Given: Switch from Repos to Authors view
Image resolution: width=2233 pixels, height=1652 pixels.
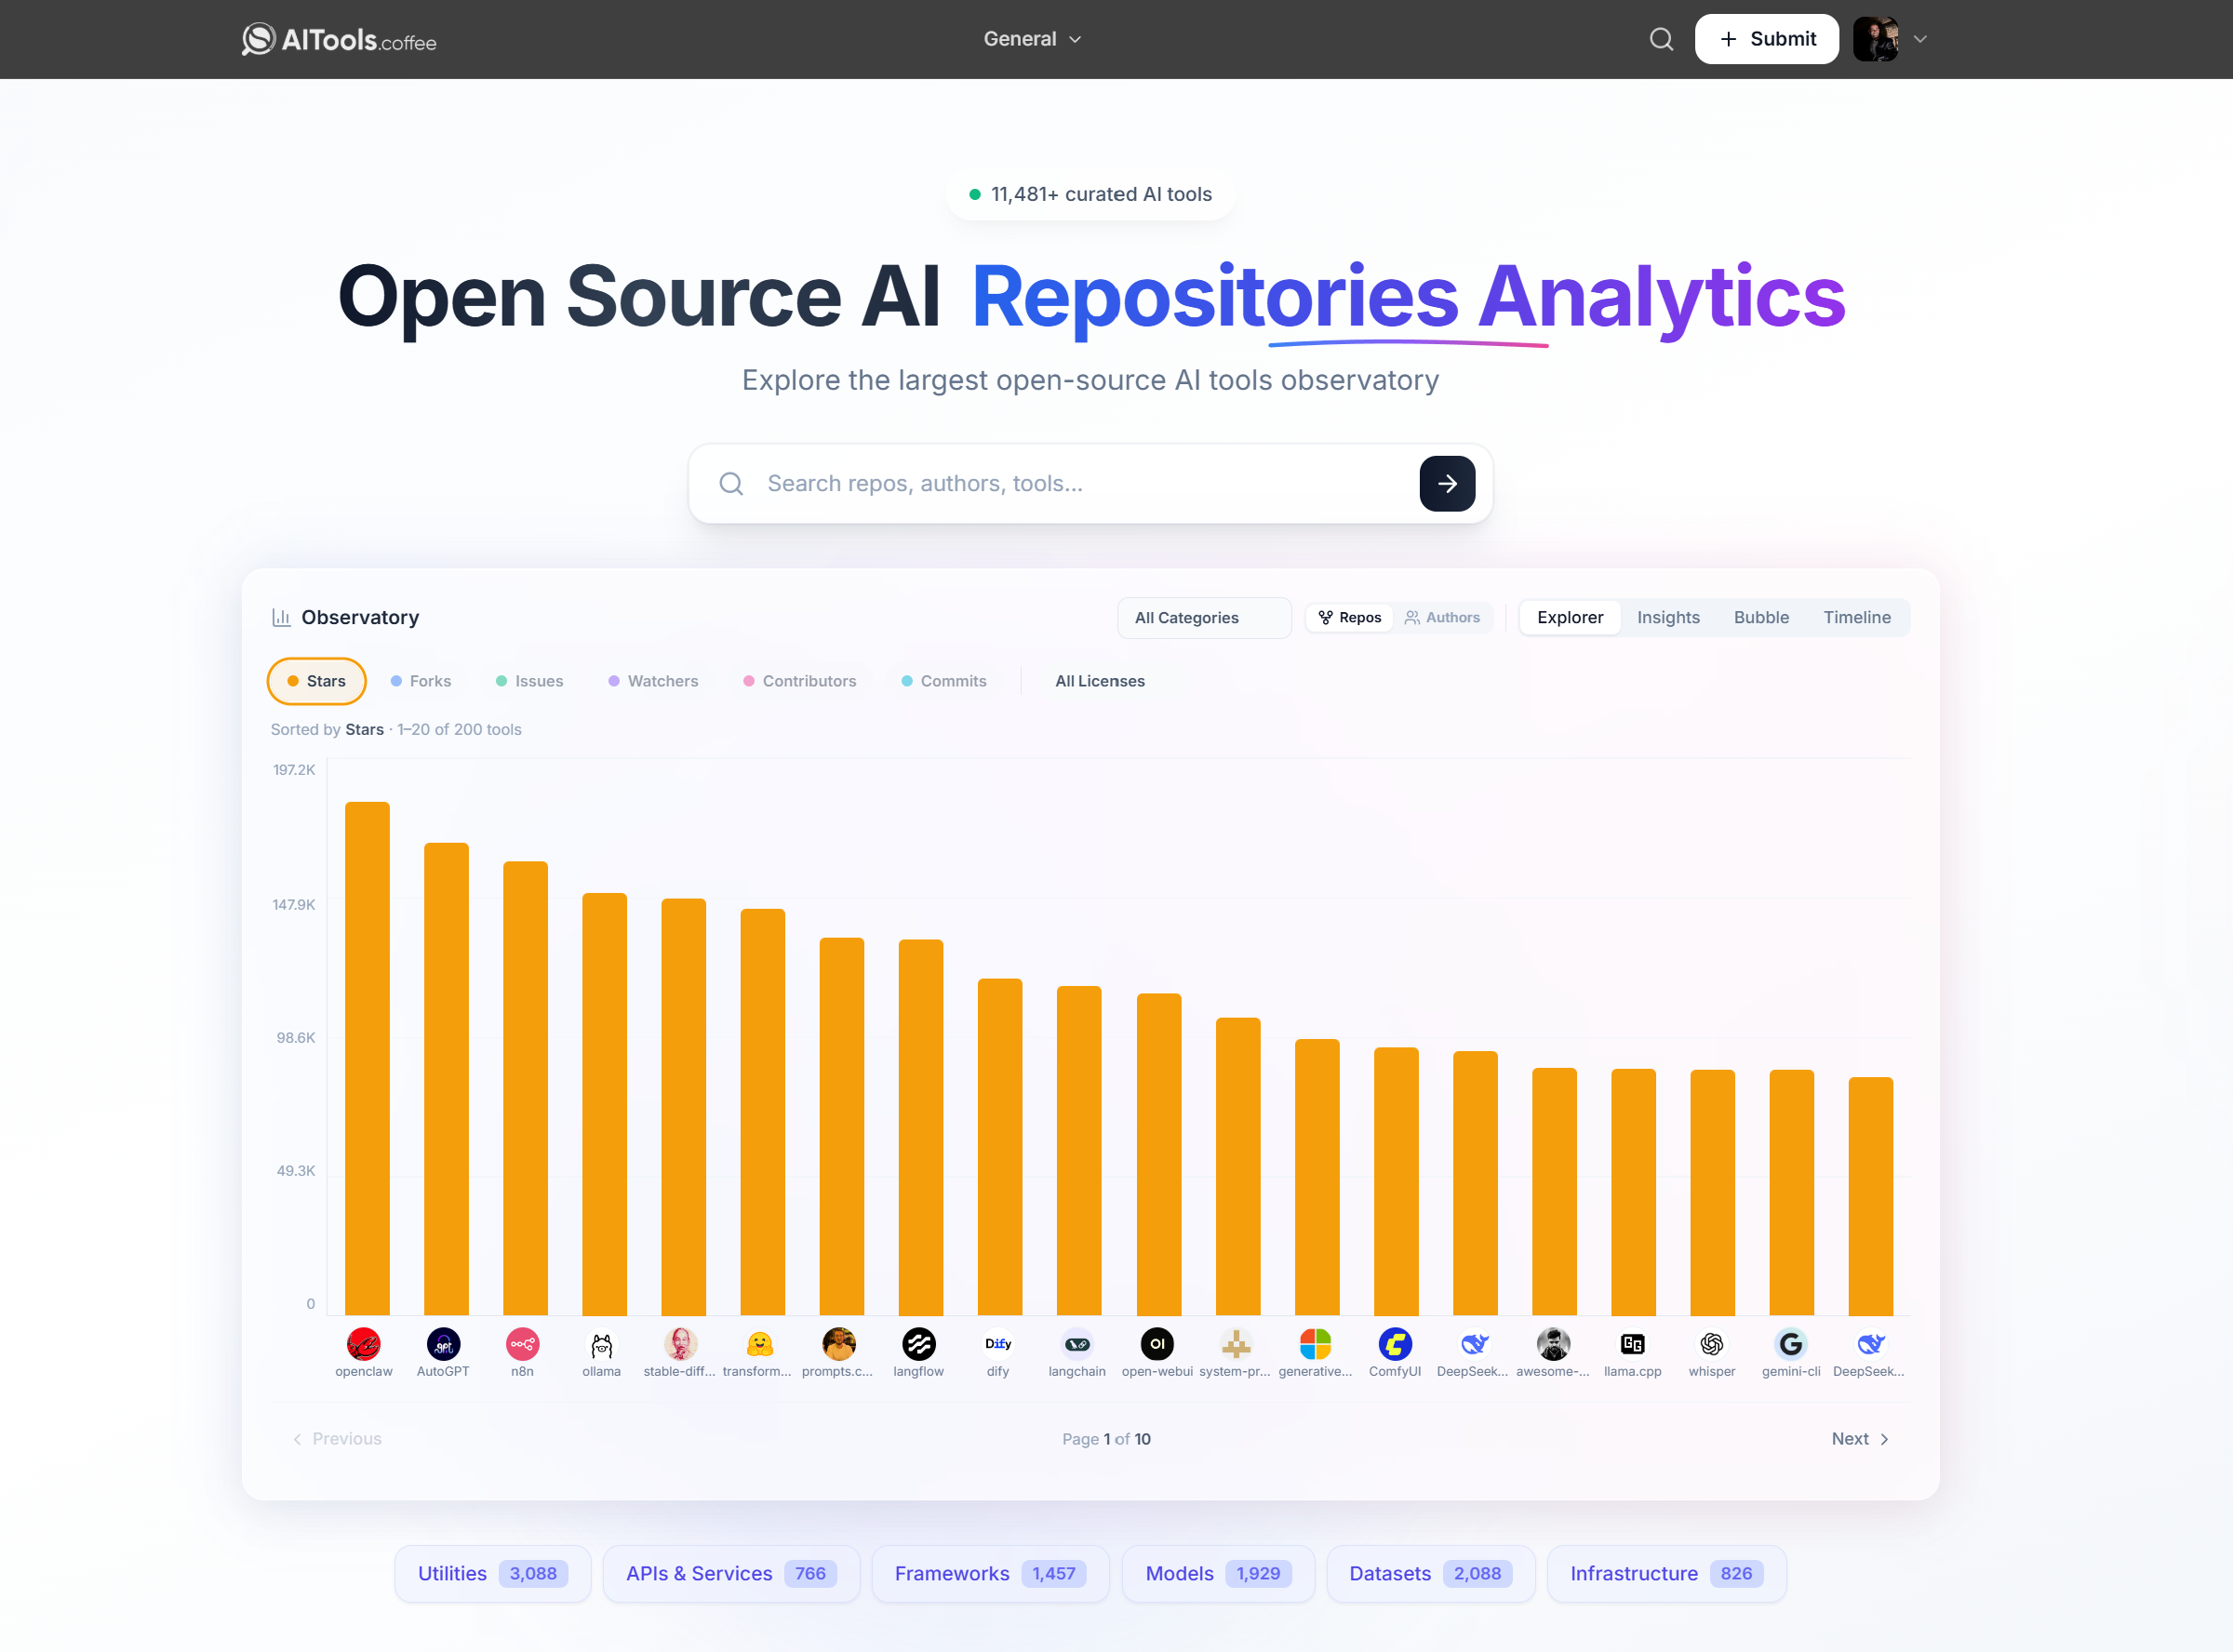Looking at the screenshot, I should (1444, 617).
